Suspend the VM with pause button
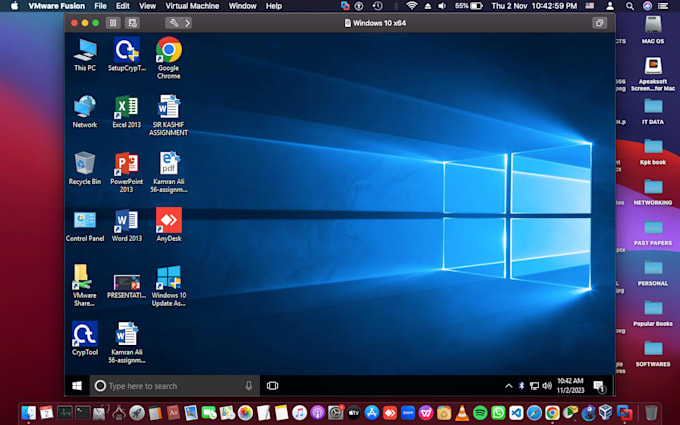The height and width of the screenshot is (425, 680). tap(113, 23)
